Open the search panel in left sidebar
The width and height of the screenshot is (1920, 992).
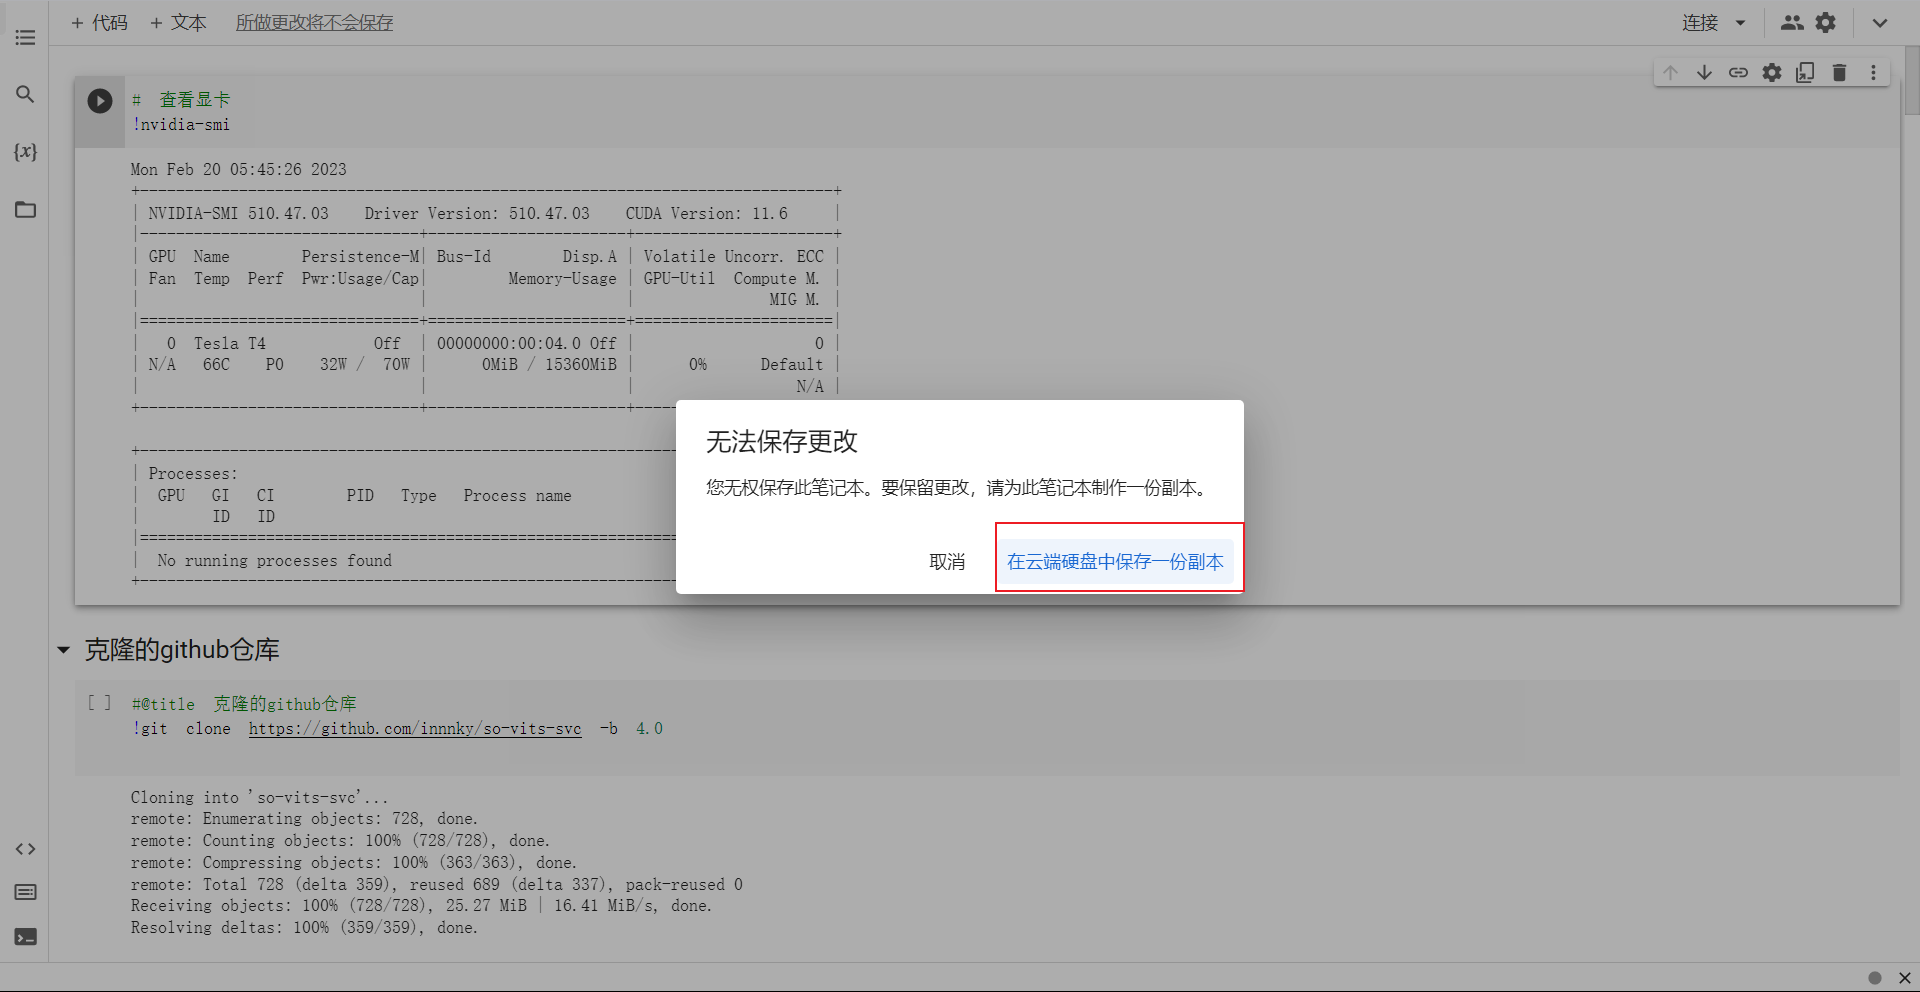25,94
